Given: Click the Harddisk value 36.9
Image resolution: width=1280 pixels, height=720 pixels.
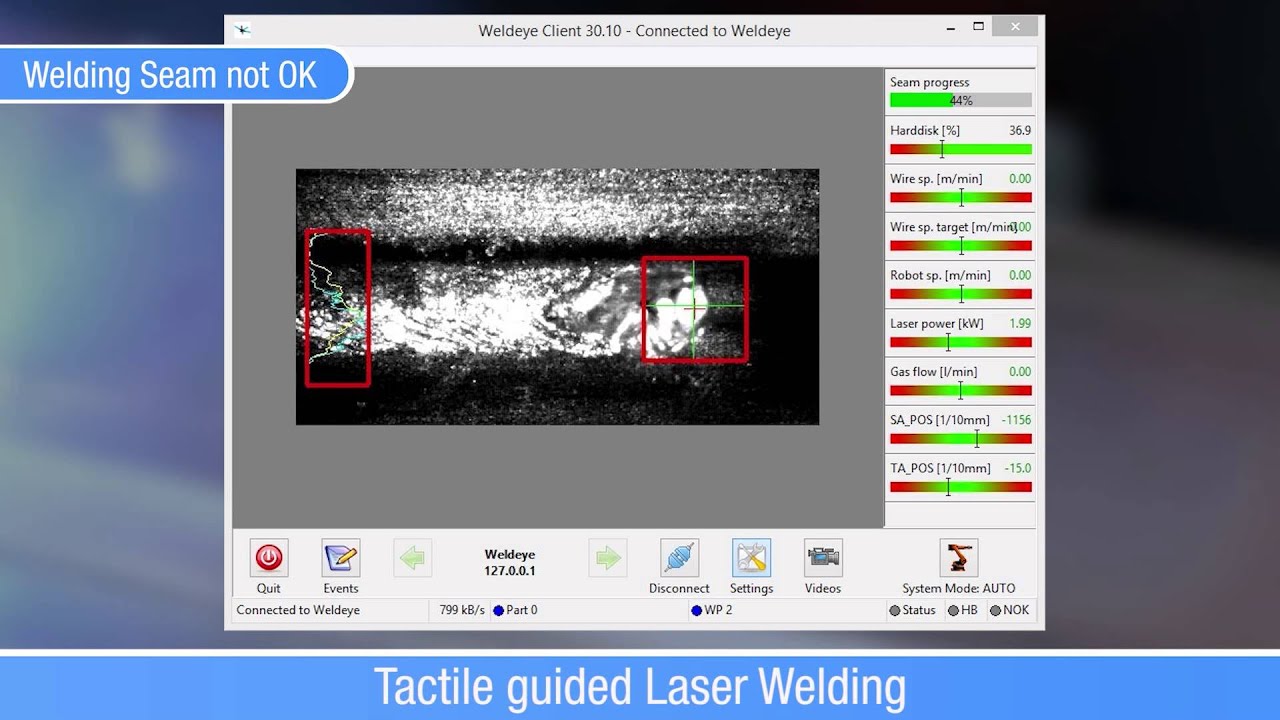Looking at the screenshot, I should pos(1020,131).
